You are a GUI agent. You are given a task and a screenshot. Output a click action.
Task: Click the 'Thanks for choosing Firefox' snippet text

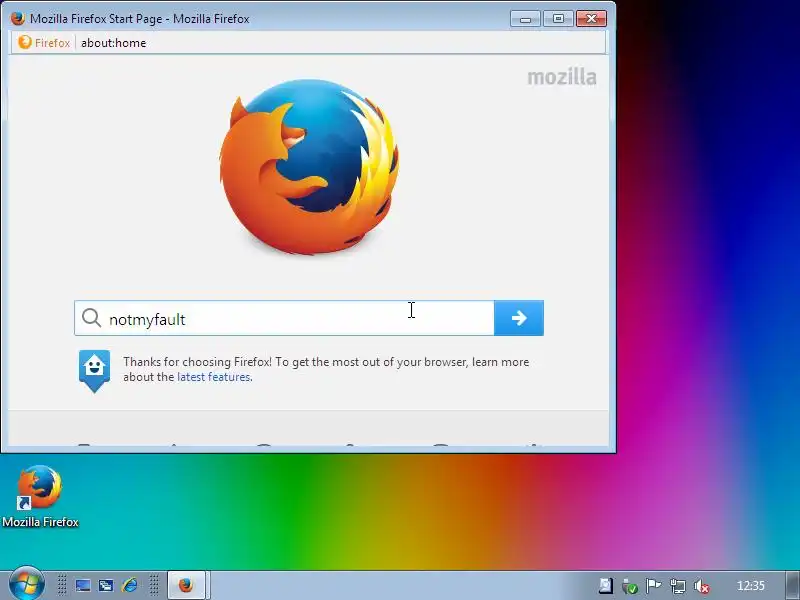coord(326,369)
